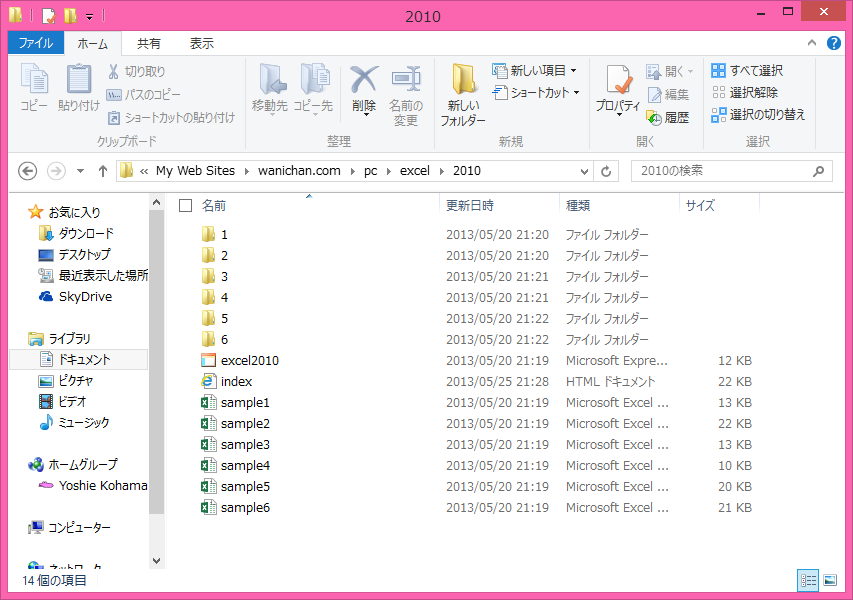Select ドキュメント library in navigation pane
This screenshot has width=853, height=600.
point(78,360)
